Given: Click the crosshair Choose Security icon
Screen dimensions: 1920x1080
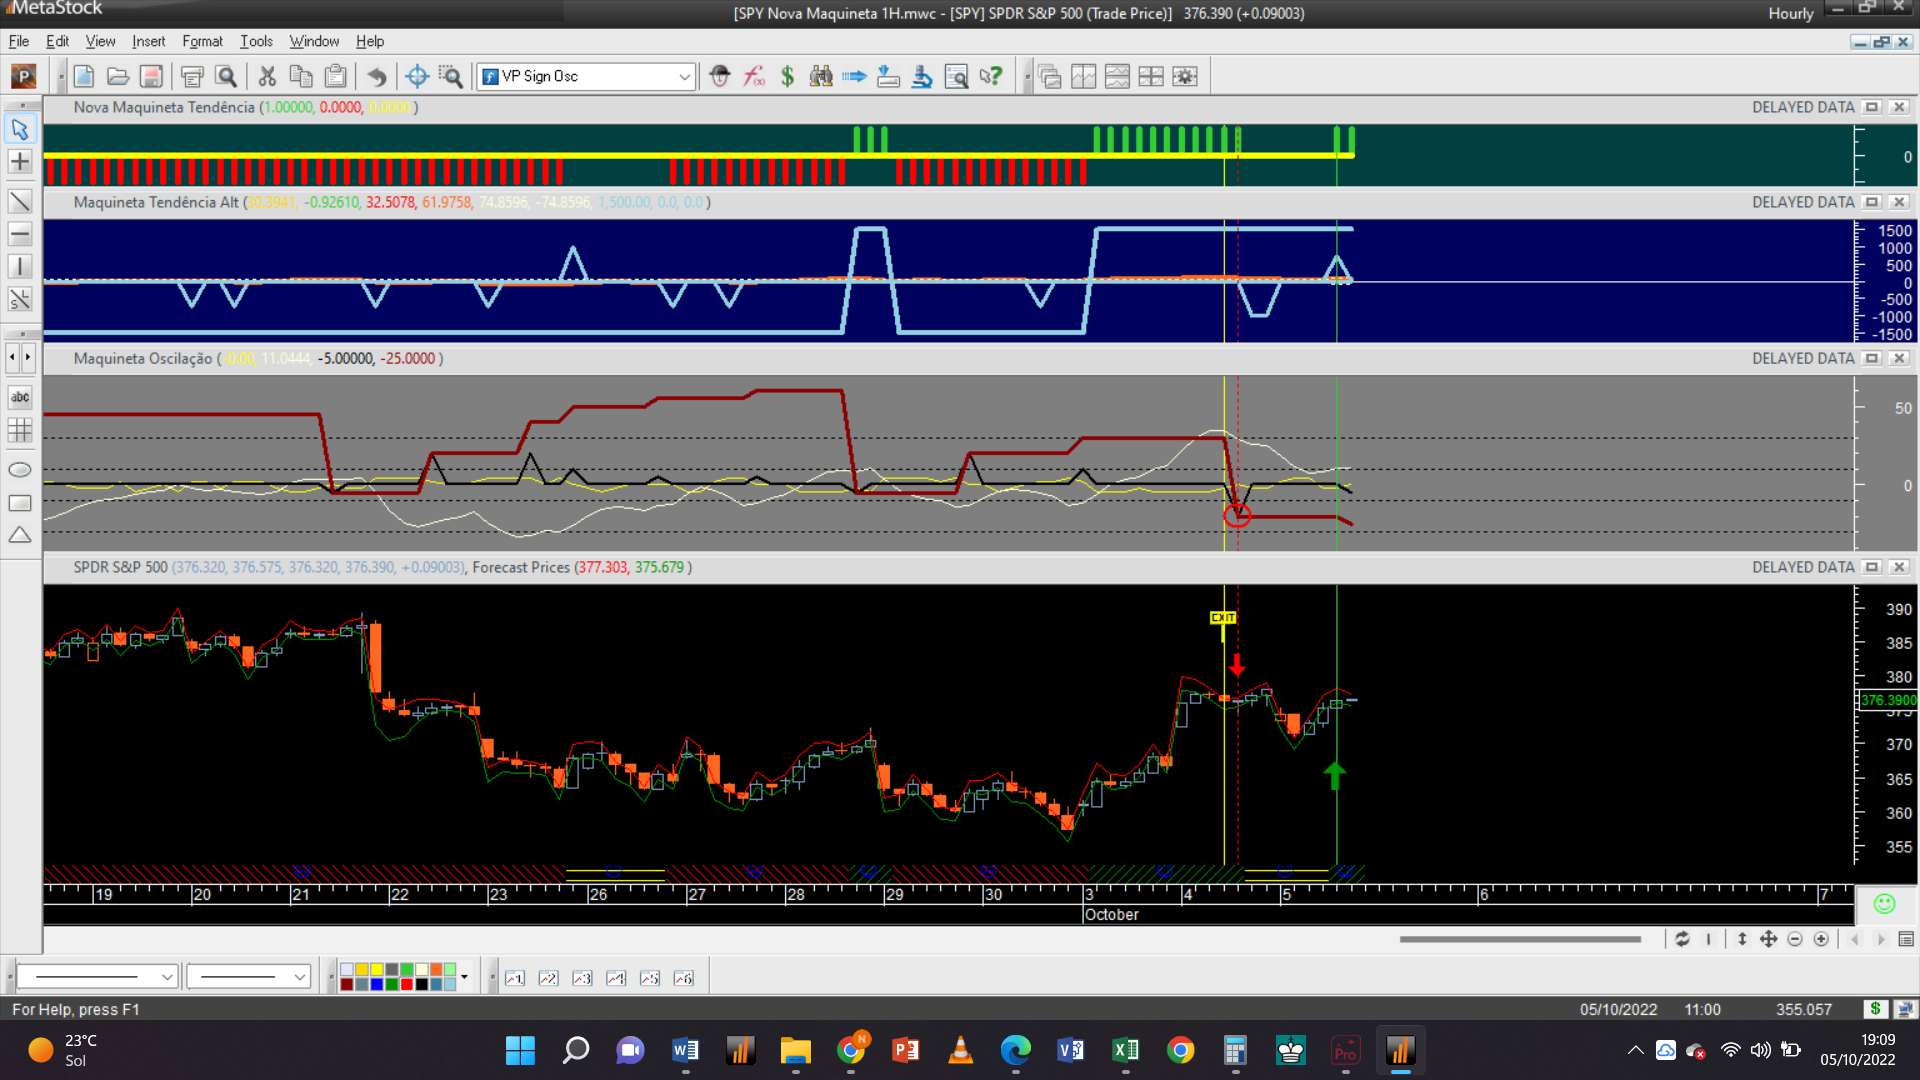Looking at the screenshot, I should click(x=417, y=76).
